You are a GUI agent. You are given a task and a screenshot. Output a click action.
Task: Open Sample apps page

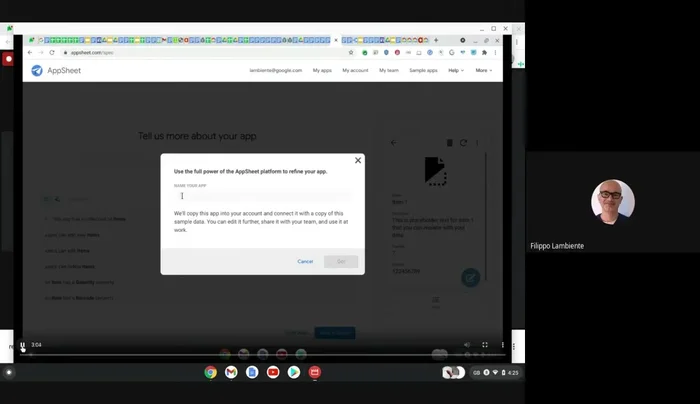click(423, 71)
